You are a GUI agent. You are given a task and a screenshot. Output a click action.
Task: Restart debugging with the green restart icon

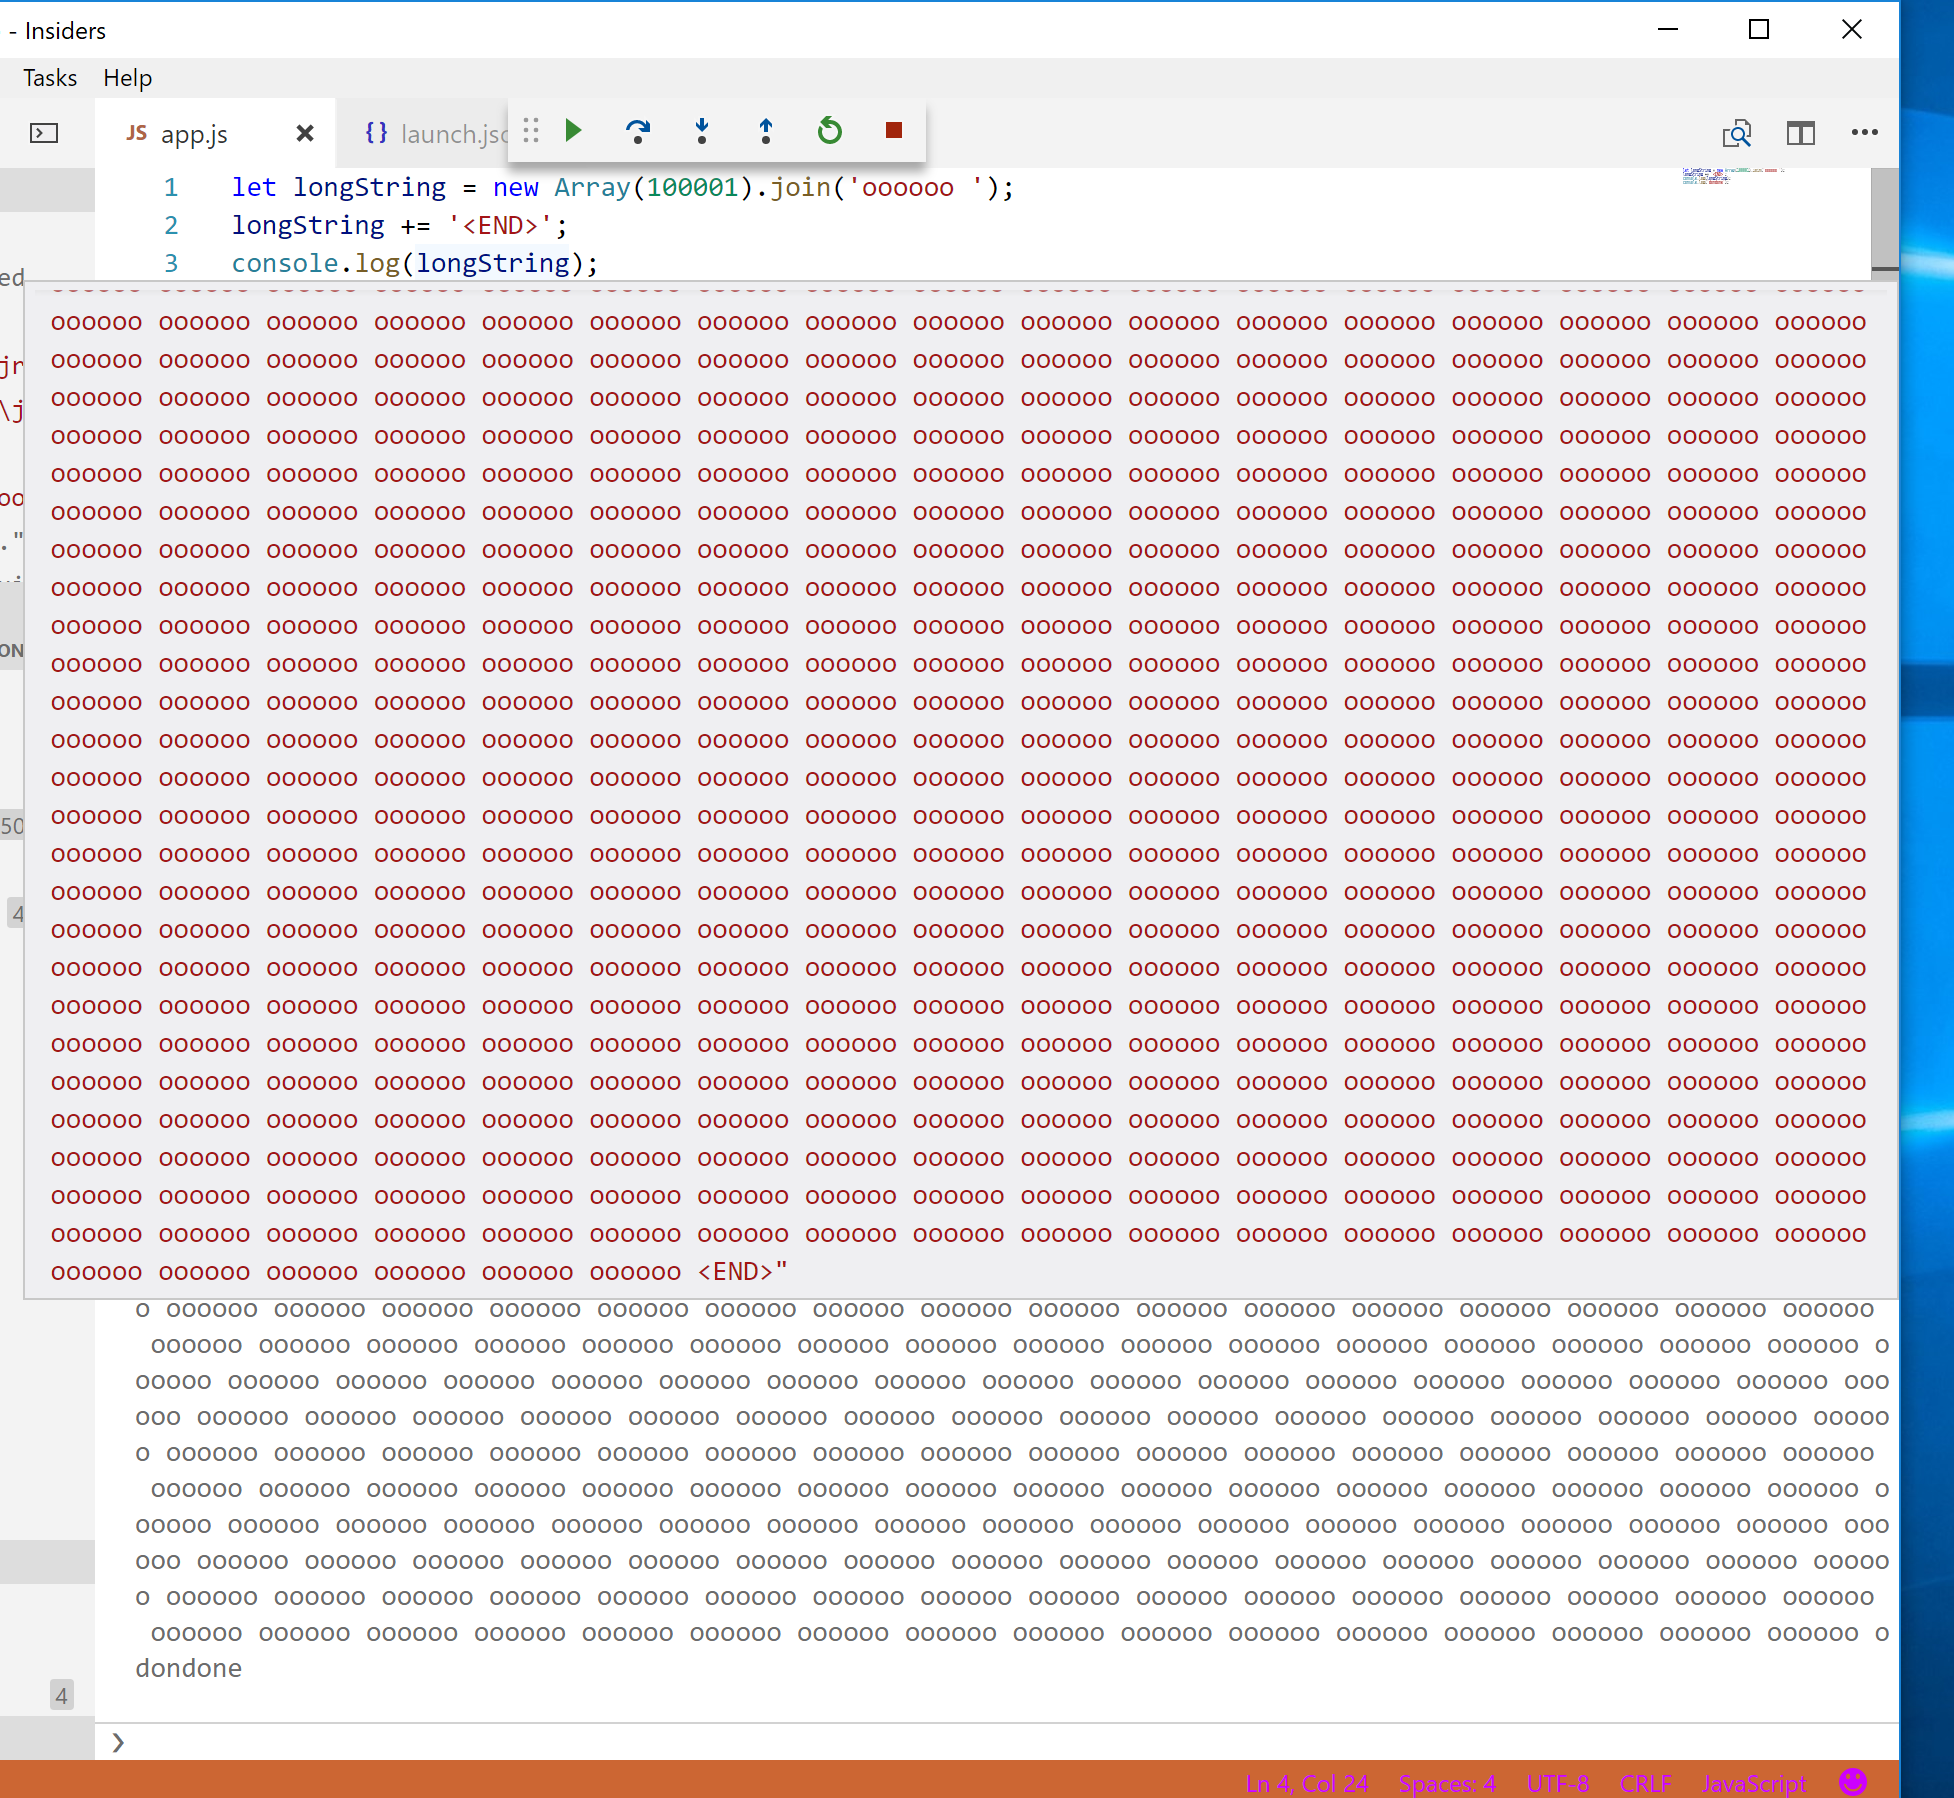829,131
